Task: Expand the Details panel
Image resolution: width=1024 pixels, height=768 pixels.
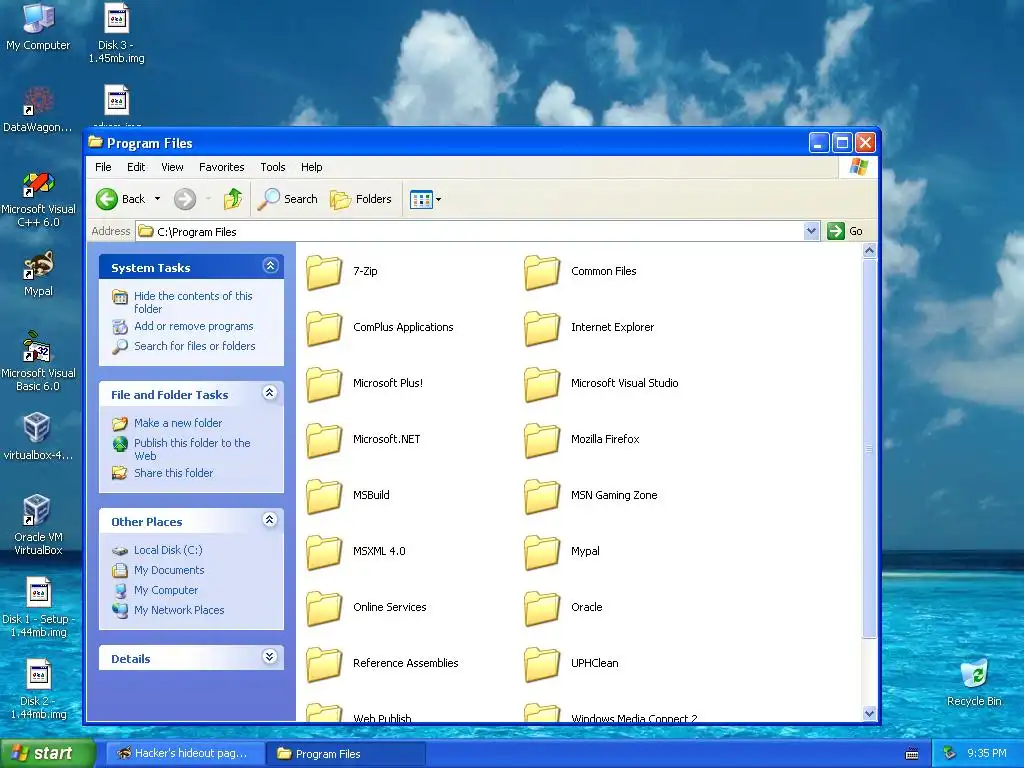Action: 270,657
